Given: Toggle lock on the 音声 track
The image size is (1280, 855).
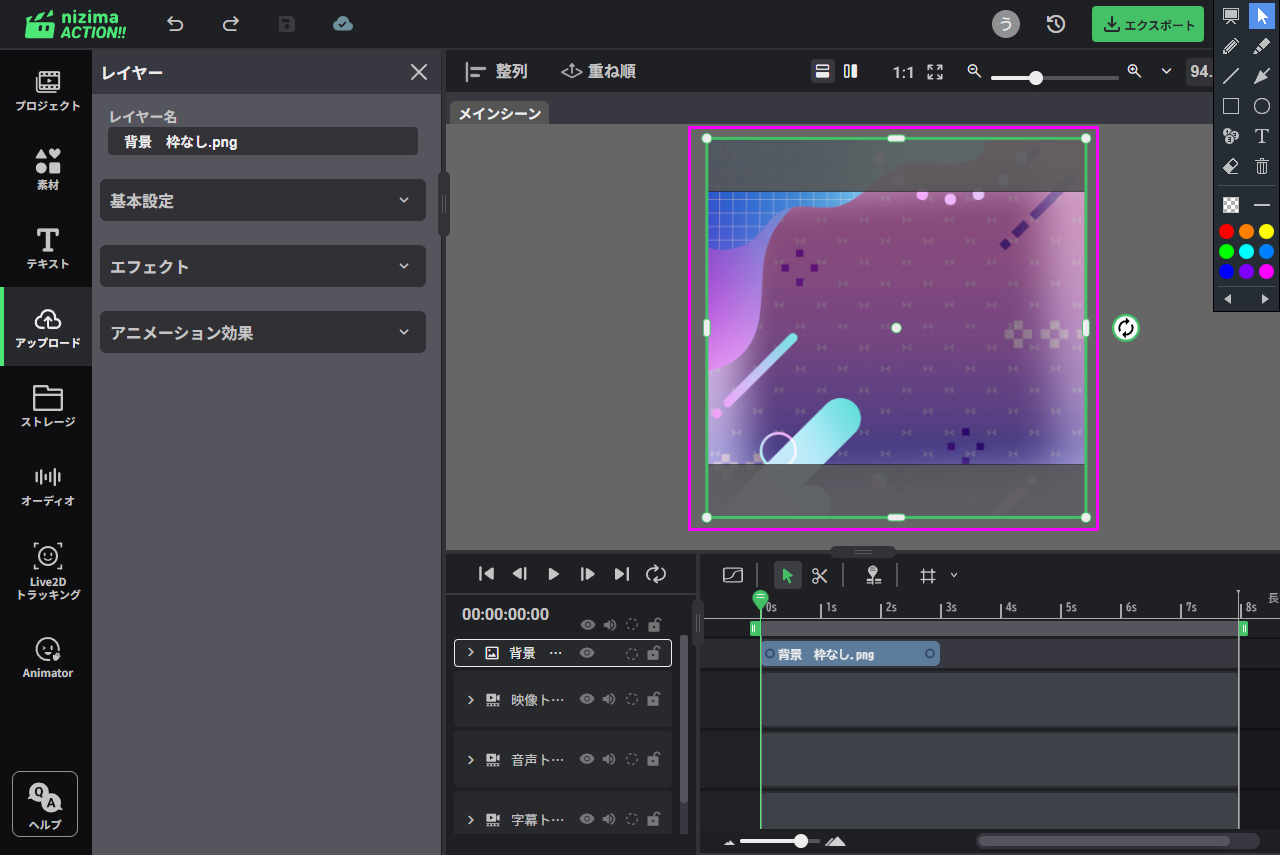Looking at the screenshot, I should pyautogui.click(x=653, y=760).
